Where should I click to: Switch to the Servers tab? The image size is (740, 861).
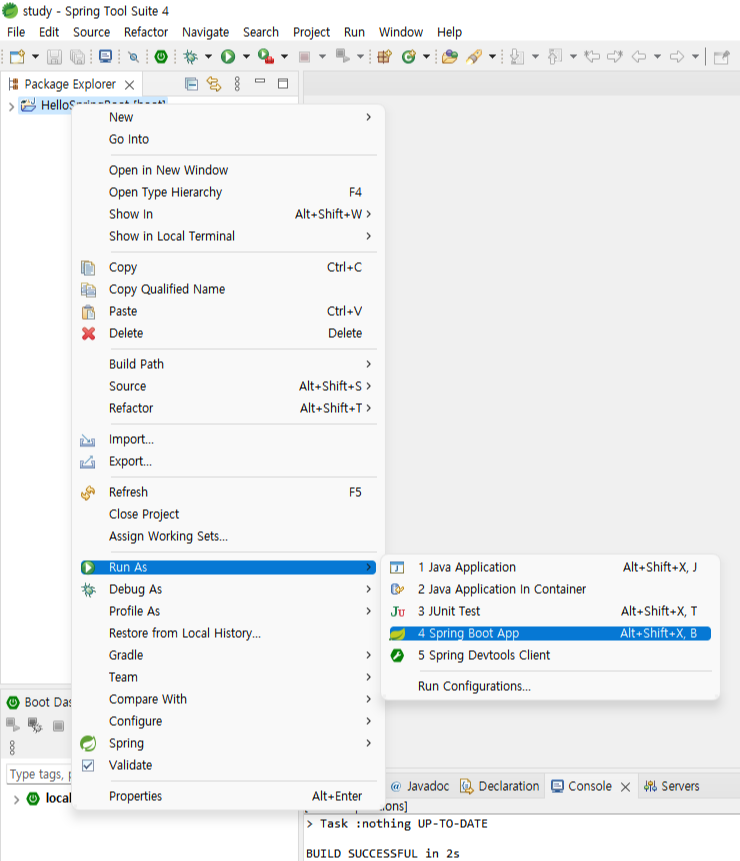672,786
